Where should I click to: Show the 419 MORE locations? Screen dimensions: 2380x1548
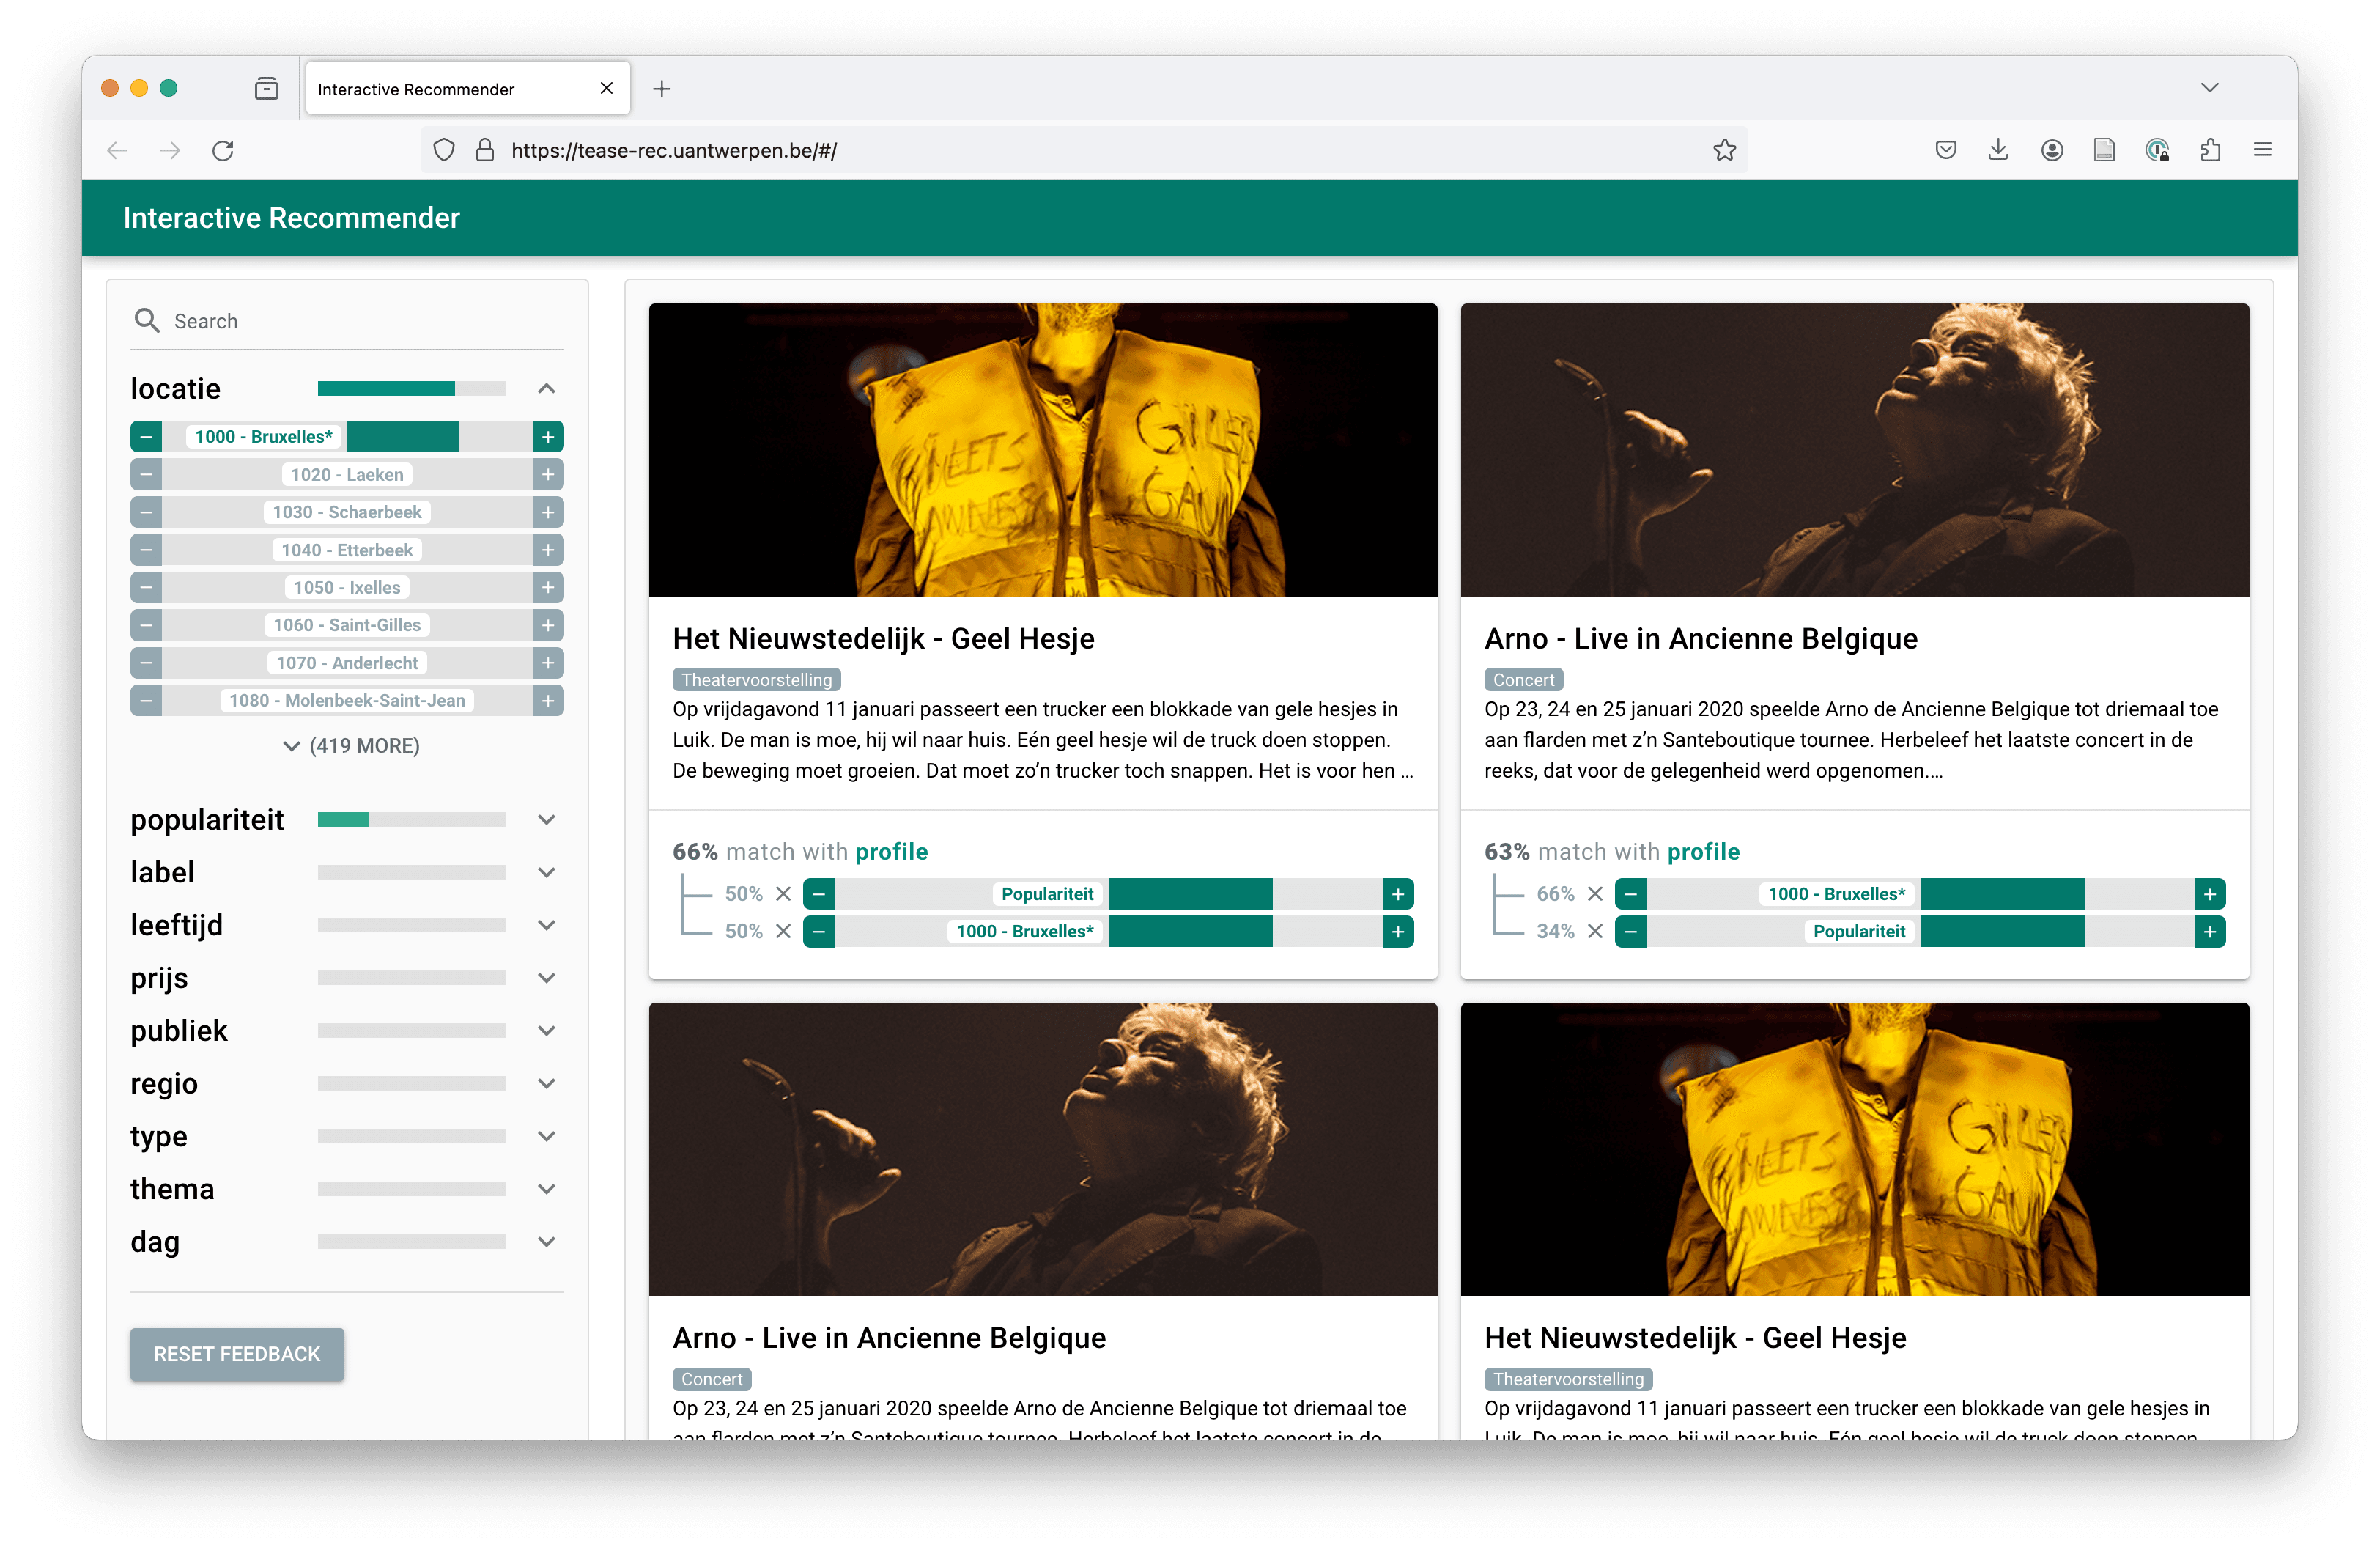[351, 746]
